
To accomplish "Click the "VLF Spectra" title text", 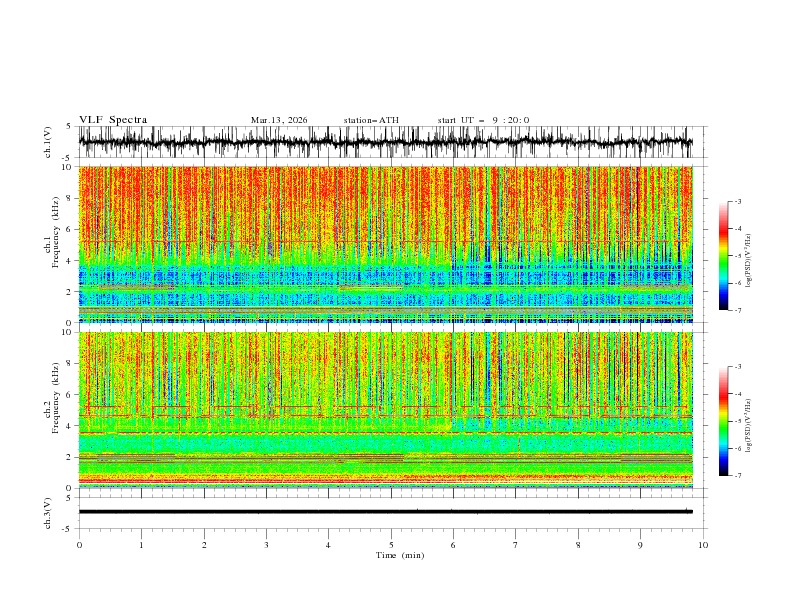I will click(x=113, y=120).
